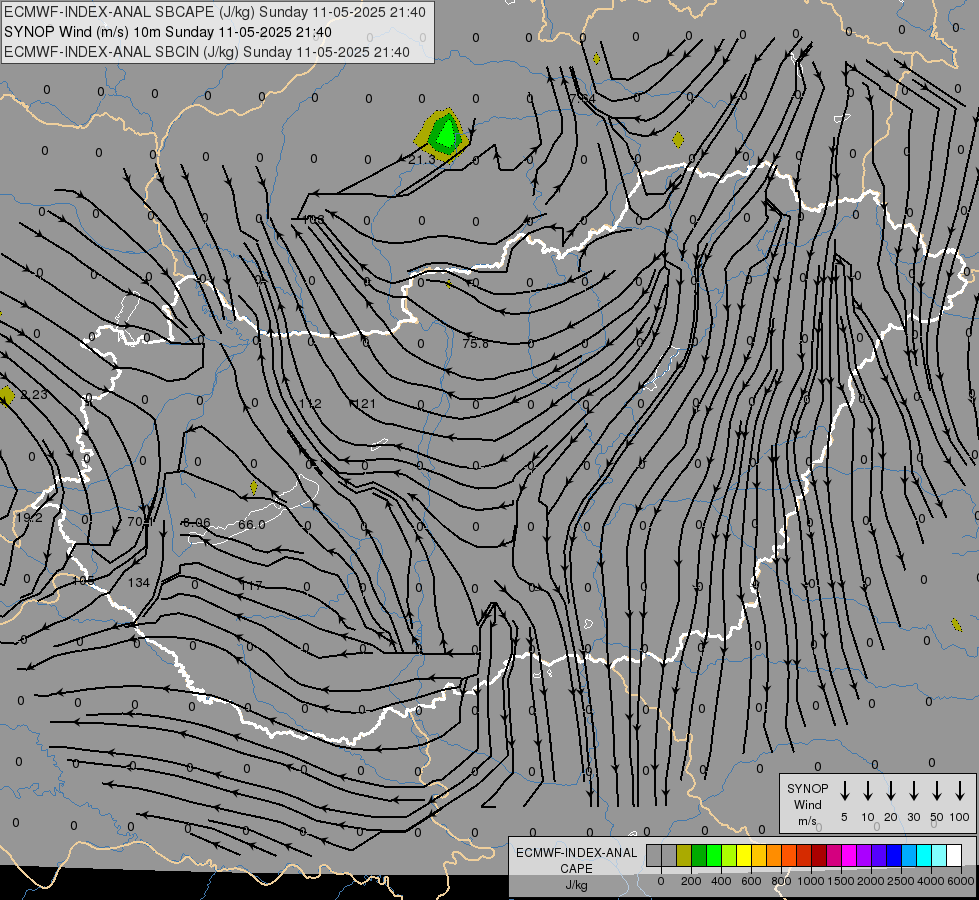Click the 800 tick label on CAPE scale
This screenshot has width=979, height=900.
coord(781,881)
